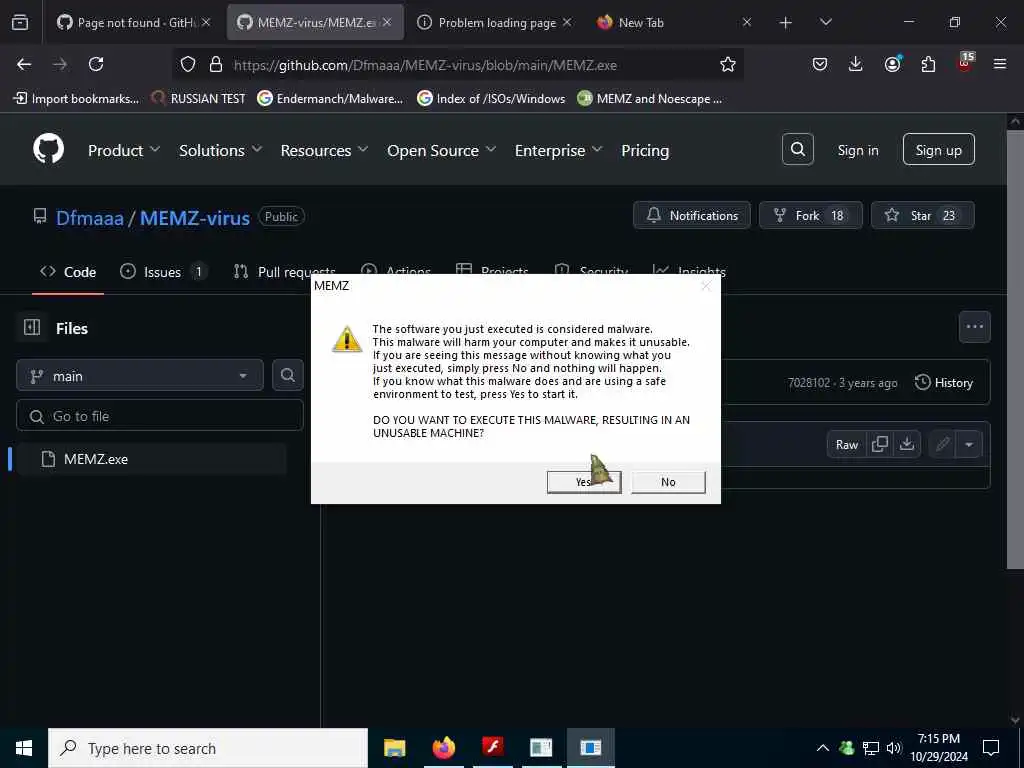Show hidden system tray icons
1024x768 pixels.
coord(823,748)
